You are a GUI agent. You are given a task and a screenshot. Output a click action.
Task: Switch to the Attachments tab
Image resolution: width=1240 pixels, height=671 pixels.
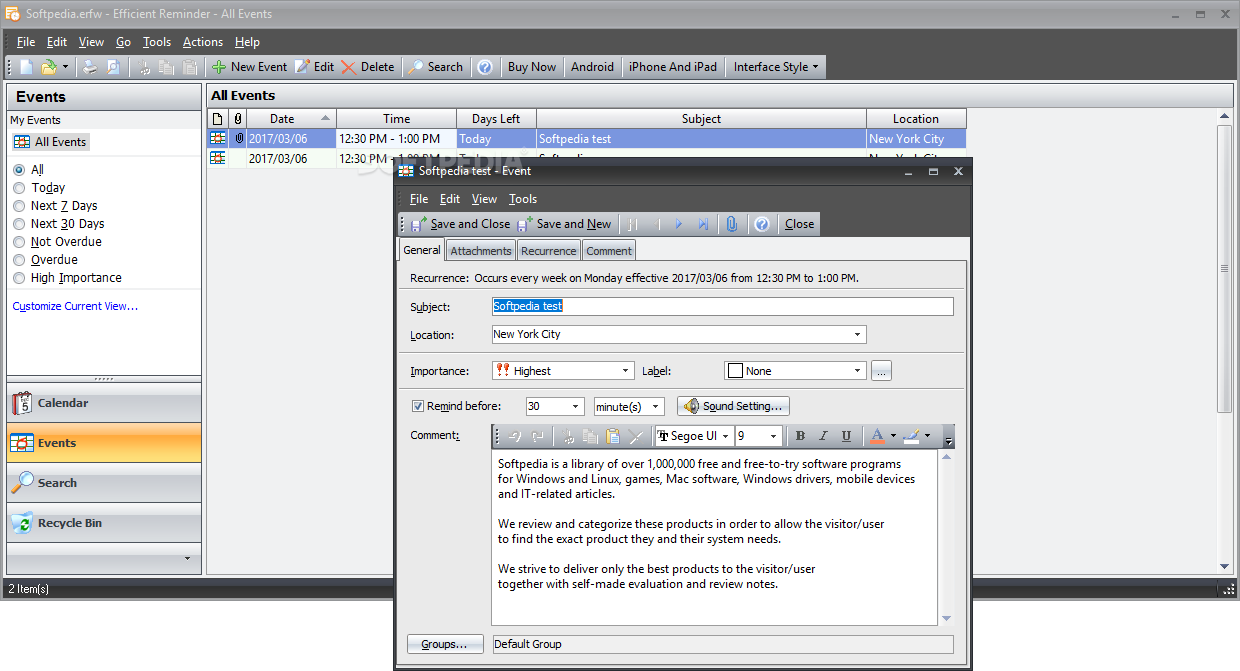[x=481, y=251]
